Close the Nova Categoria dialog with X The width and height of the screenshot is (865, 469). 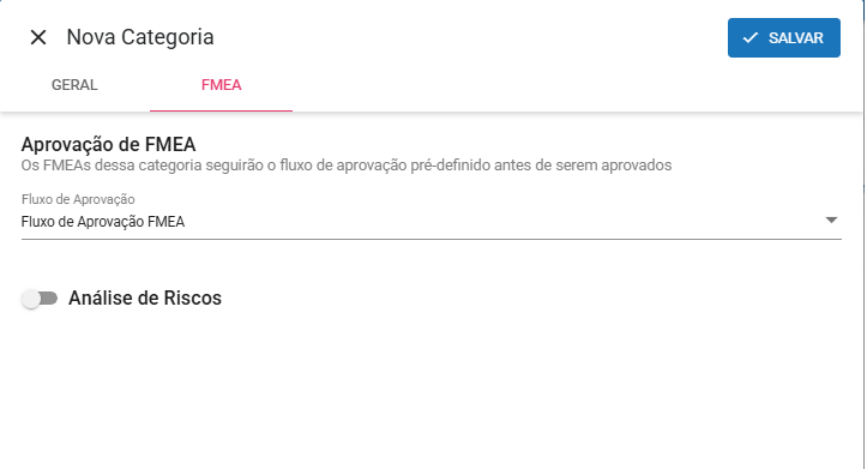(x=38, y=38)
